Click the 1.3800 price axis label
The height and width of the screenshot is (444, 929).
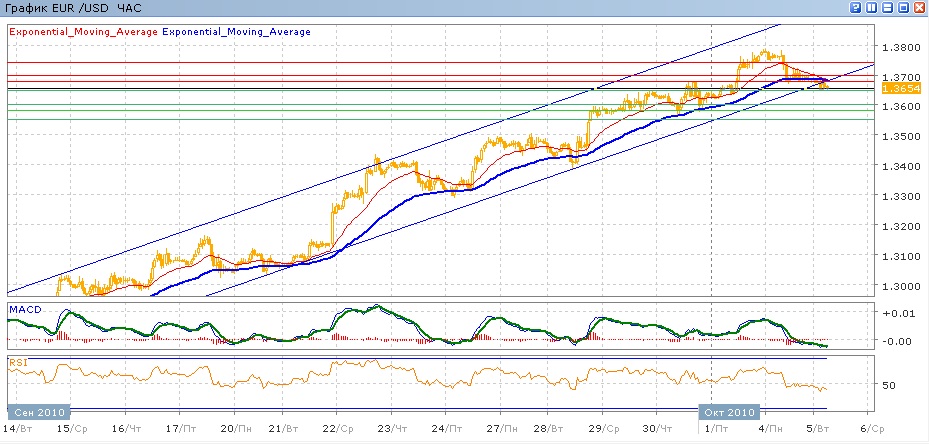tap(897, 47)
